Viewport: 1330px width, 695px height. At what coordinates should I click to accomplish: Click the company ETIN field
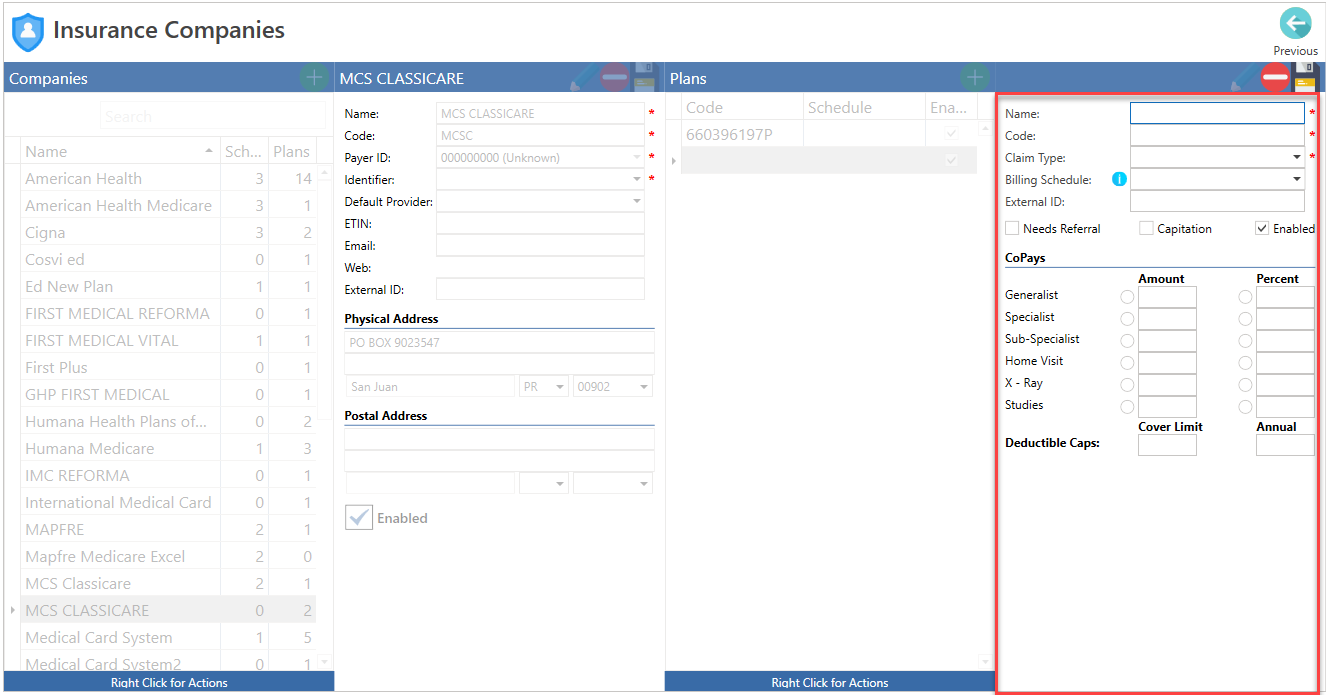pyautogui.click(x=540, y=224)
